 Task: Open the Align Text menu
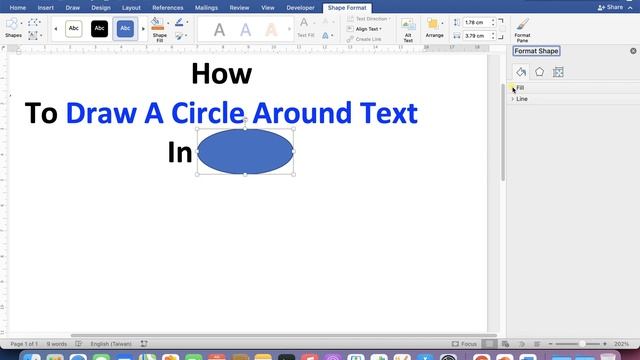(364, 29)
